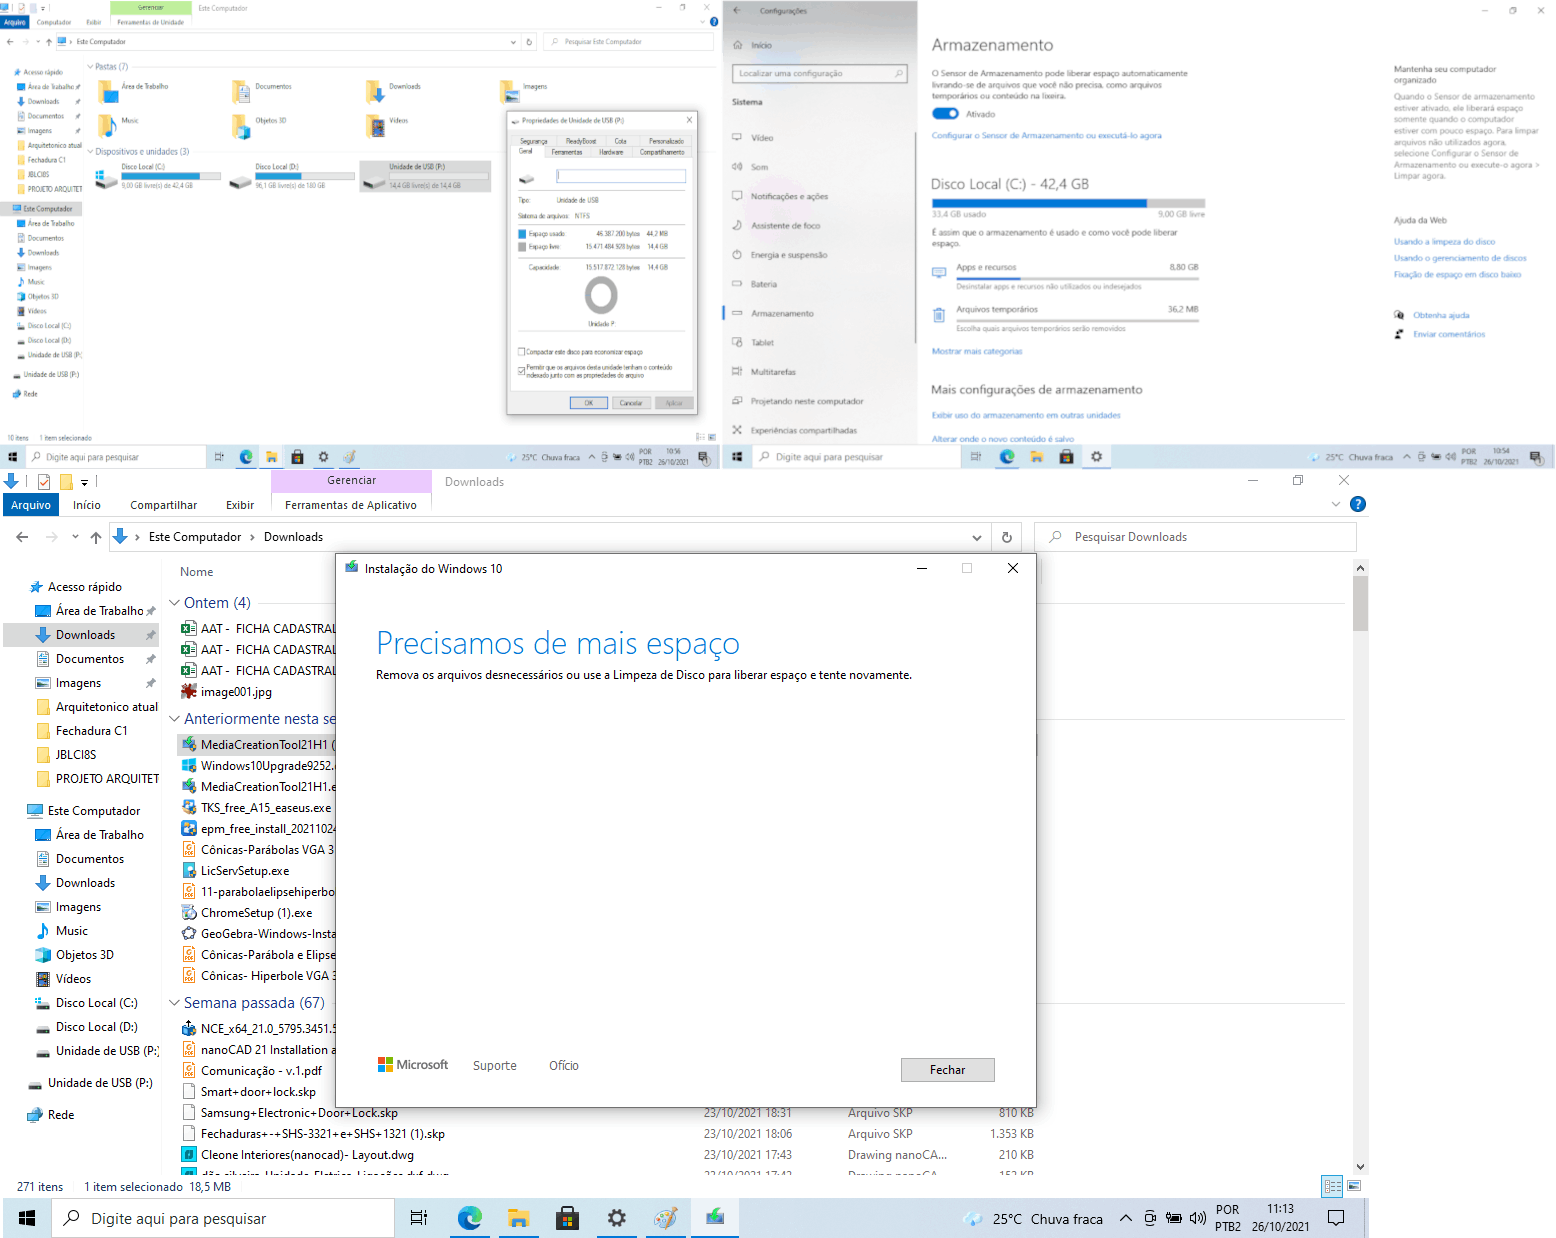
Task: Click the Nome column header
Action: pyautogui.click(x=197, y=572)
